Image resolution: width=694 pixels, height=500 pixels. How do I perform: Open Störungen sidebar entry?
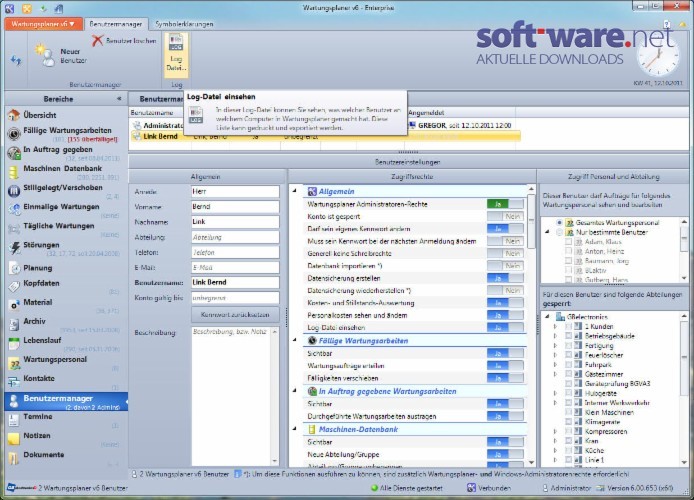(x=66, y=248)
